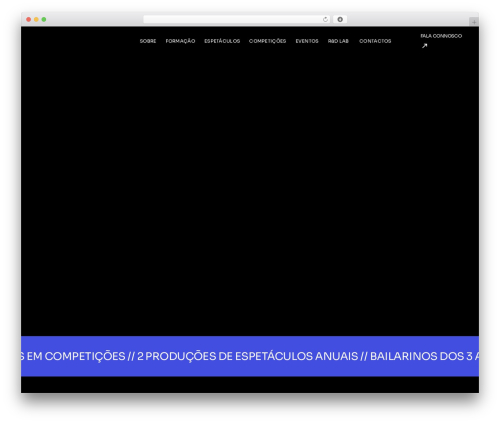Open the RBD LAB section
The width and height of the screenshot is (500, 423).
coord(338,41)
